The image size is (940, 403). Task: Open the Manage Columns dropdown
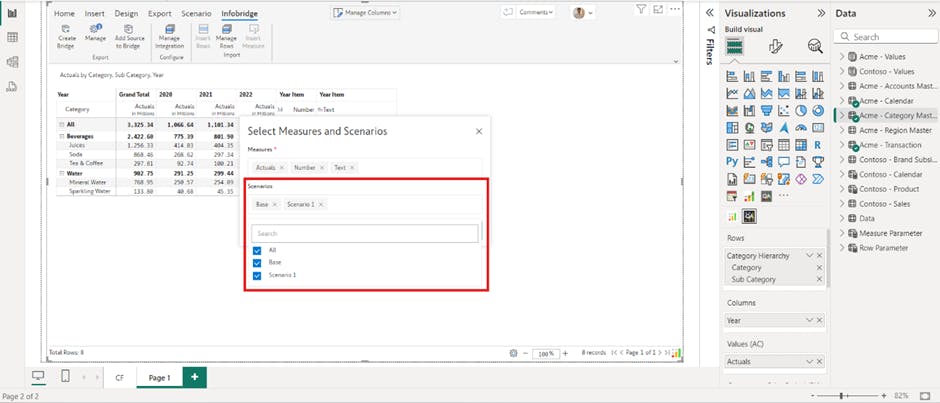pos(365,12)
